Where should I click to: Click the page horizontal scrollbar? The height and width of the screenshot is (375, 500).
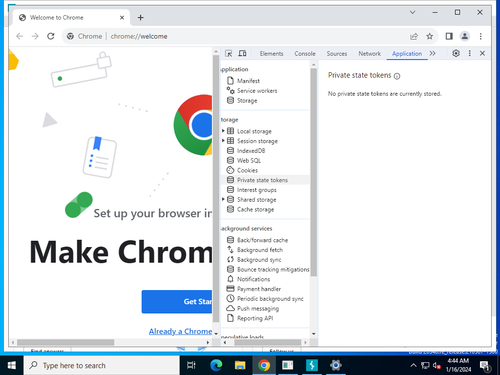[66, 342]
